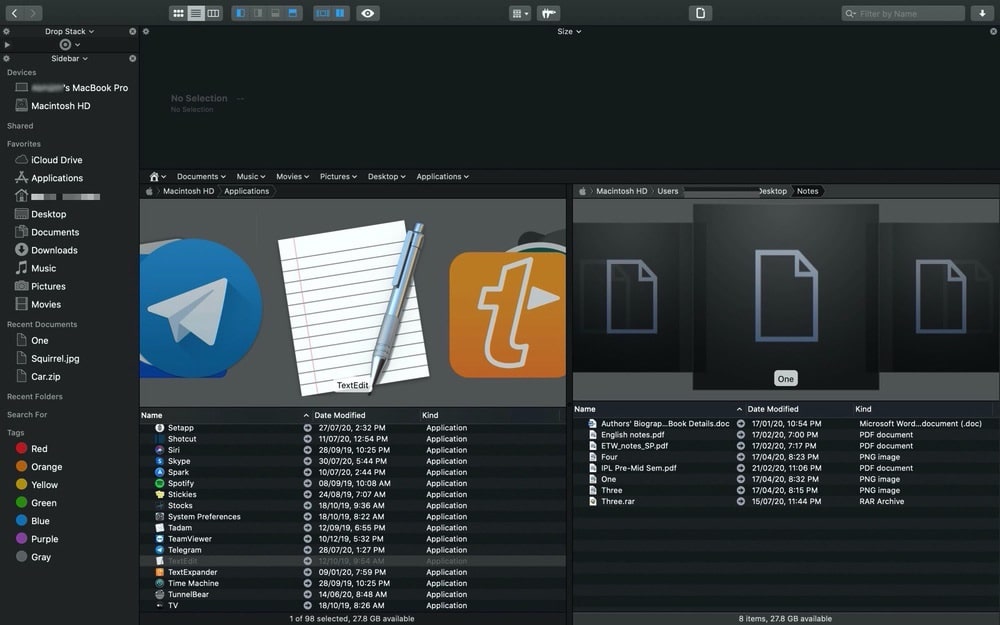This screenshot has width=1000, height=625.
Task: Switch to list view mode
Action: pos(196,13)
